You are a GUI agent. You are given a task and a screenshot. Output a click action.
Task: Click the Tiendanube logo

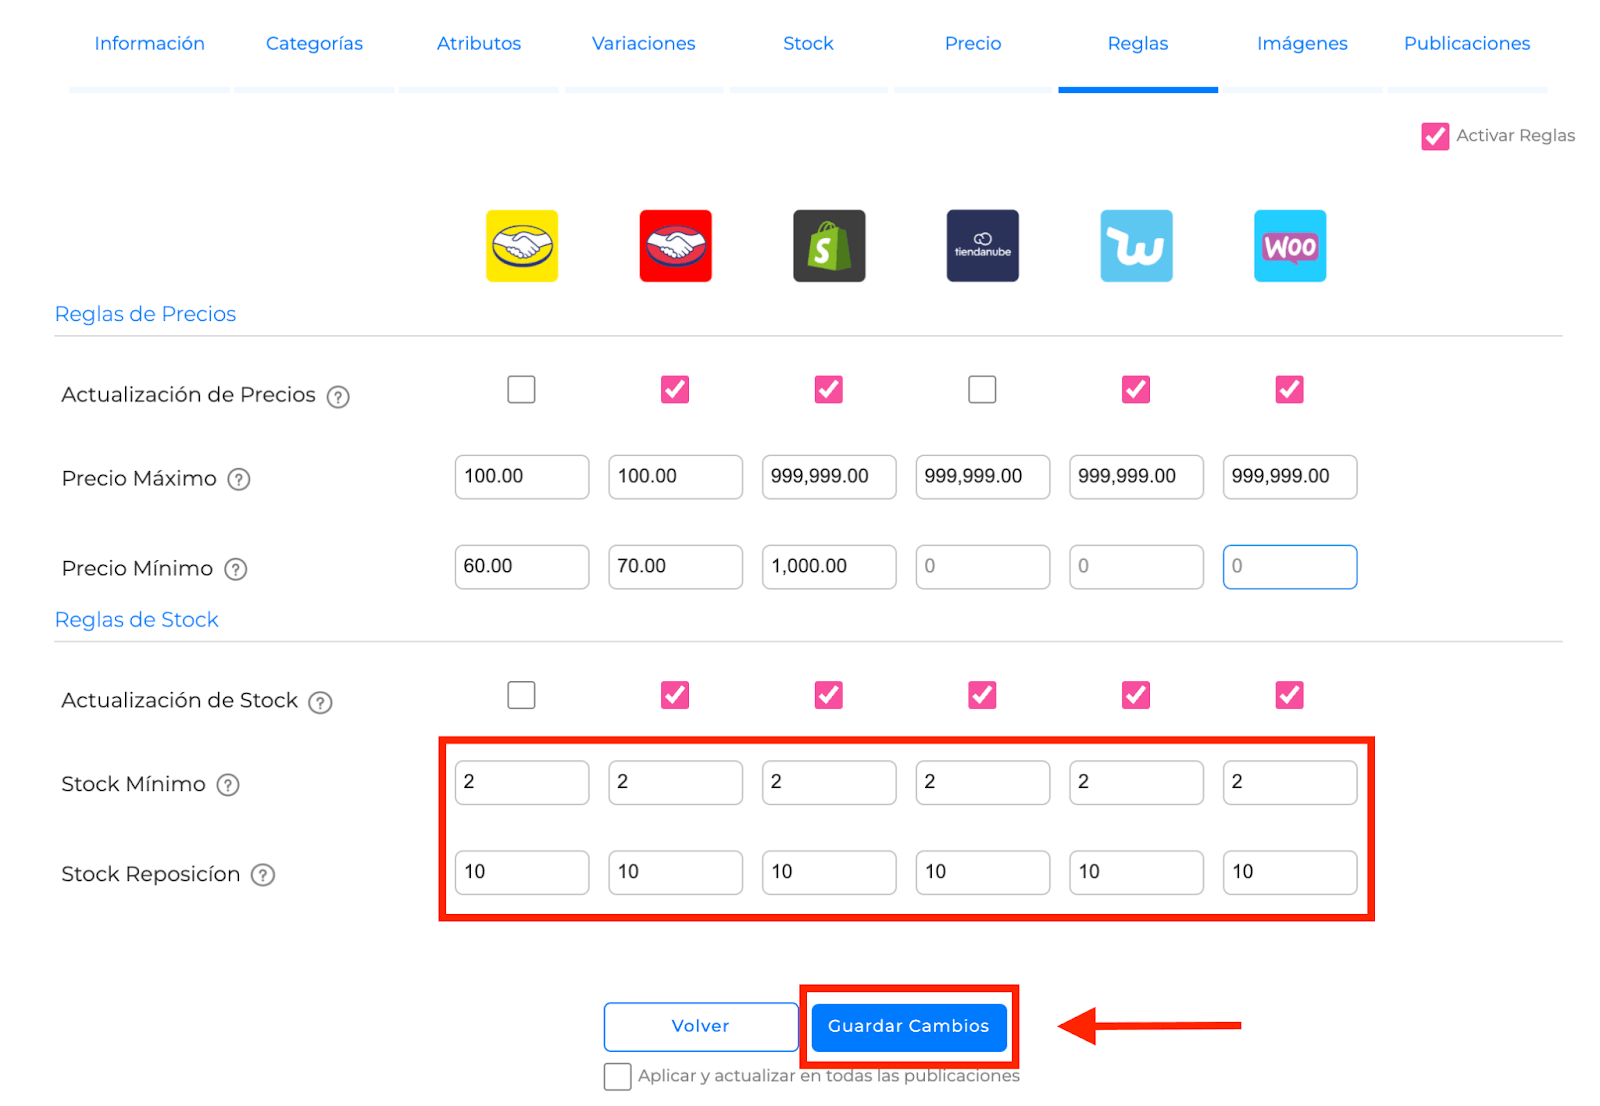coord(983,246)
